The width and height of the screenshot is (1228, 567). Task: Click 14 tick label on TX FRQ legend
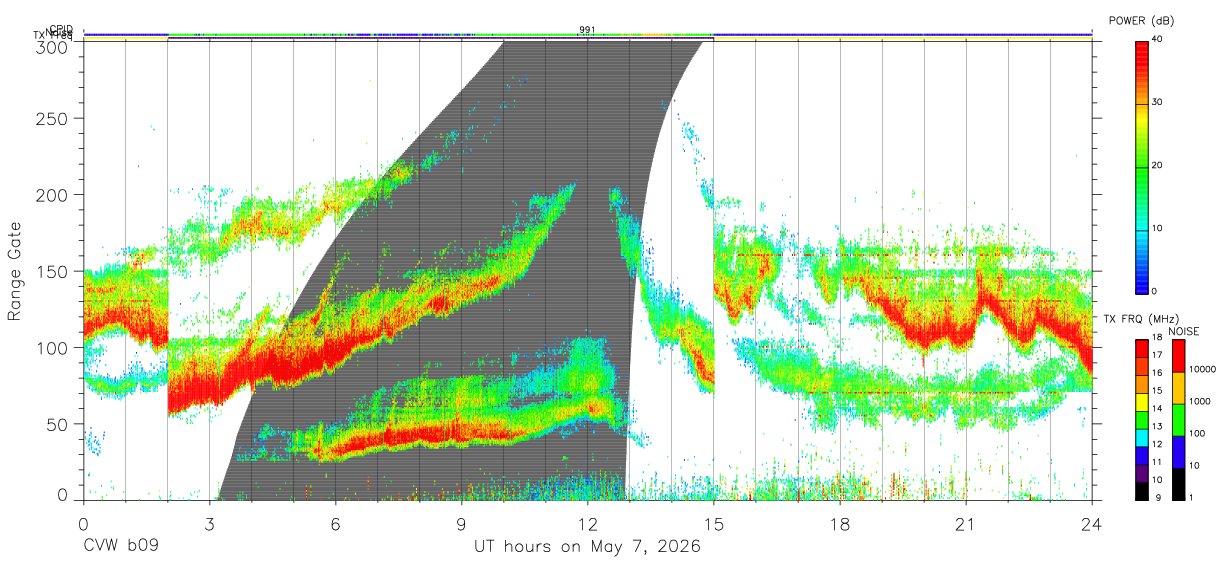point(1157,408)
